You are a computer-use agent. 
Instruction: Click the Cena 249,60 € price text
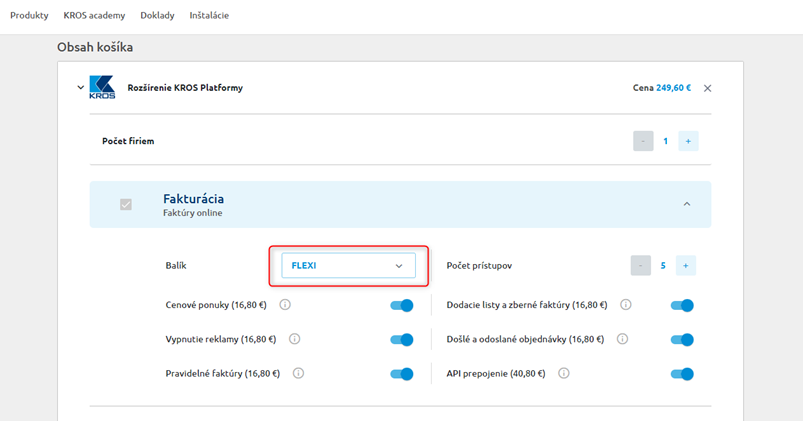click(x=662, y=88)
